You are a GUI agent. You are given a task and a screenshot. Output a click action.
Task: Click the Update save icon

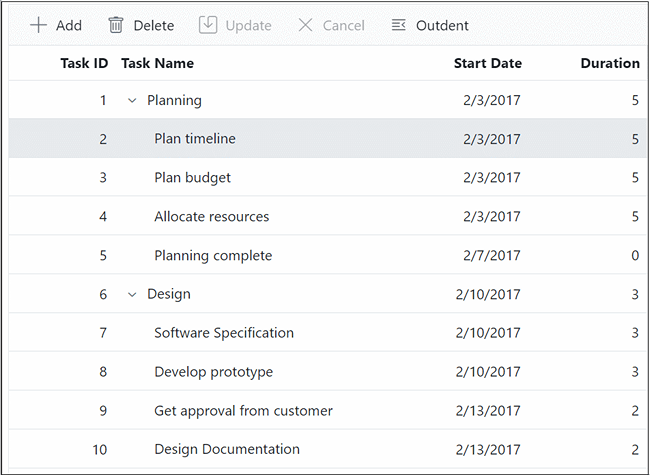pyautogui.click(x=208, y=25)
